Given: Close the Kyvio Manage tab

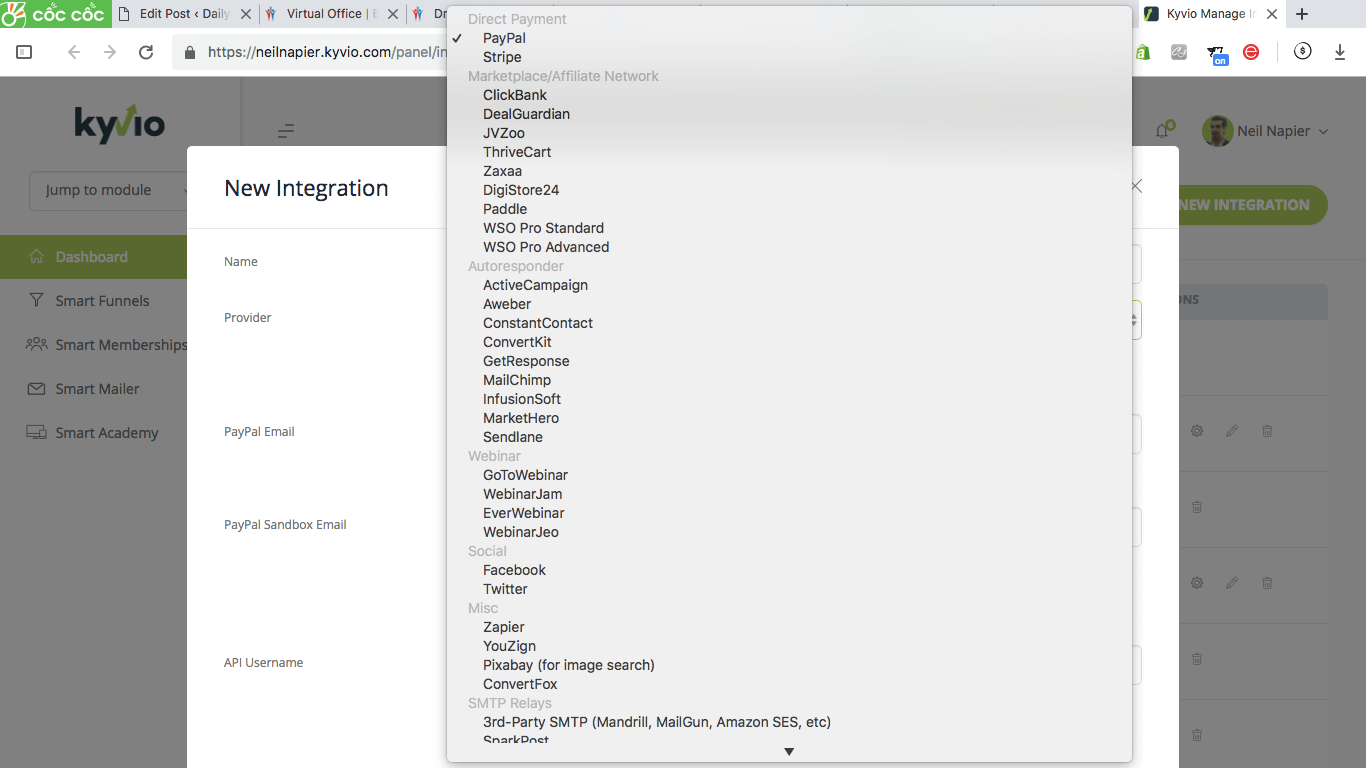Looking at the screenshot, I should tap(1272, 14).
